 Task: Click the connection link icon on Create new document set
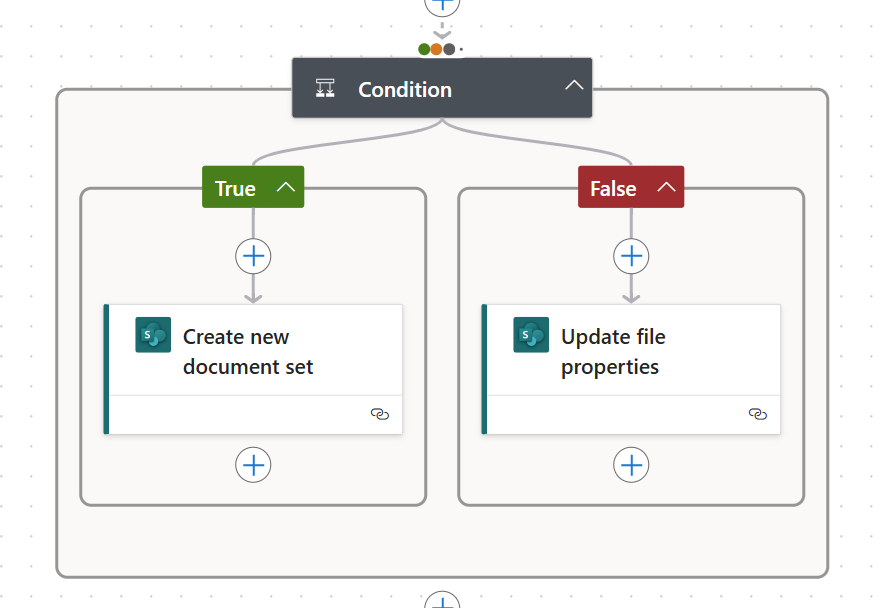pyautogui.click(x=379, y=413)
